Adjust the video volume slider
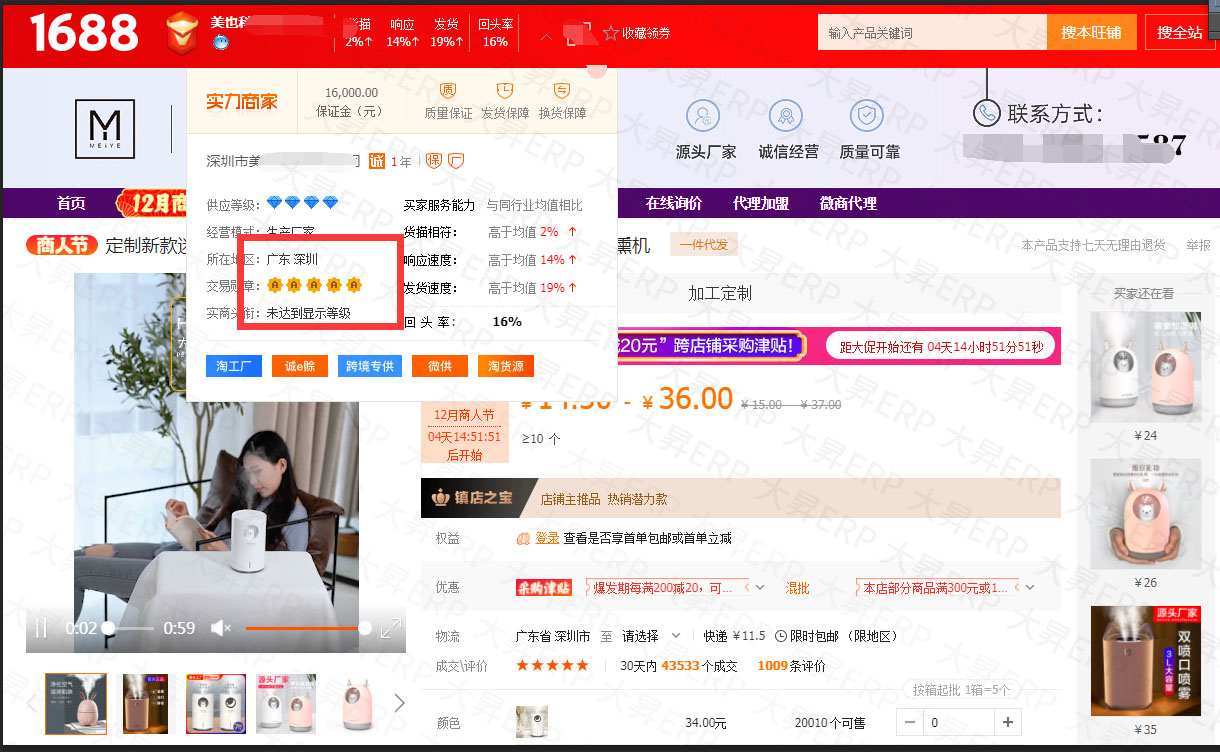Screen dimensions: 1220x752 point(308,628)
